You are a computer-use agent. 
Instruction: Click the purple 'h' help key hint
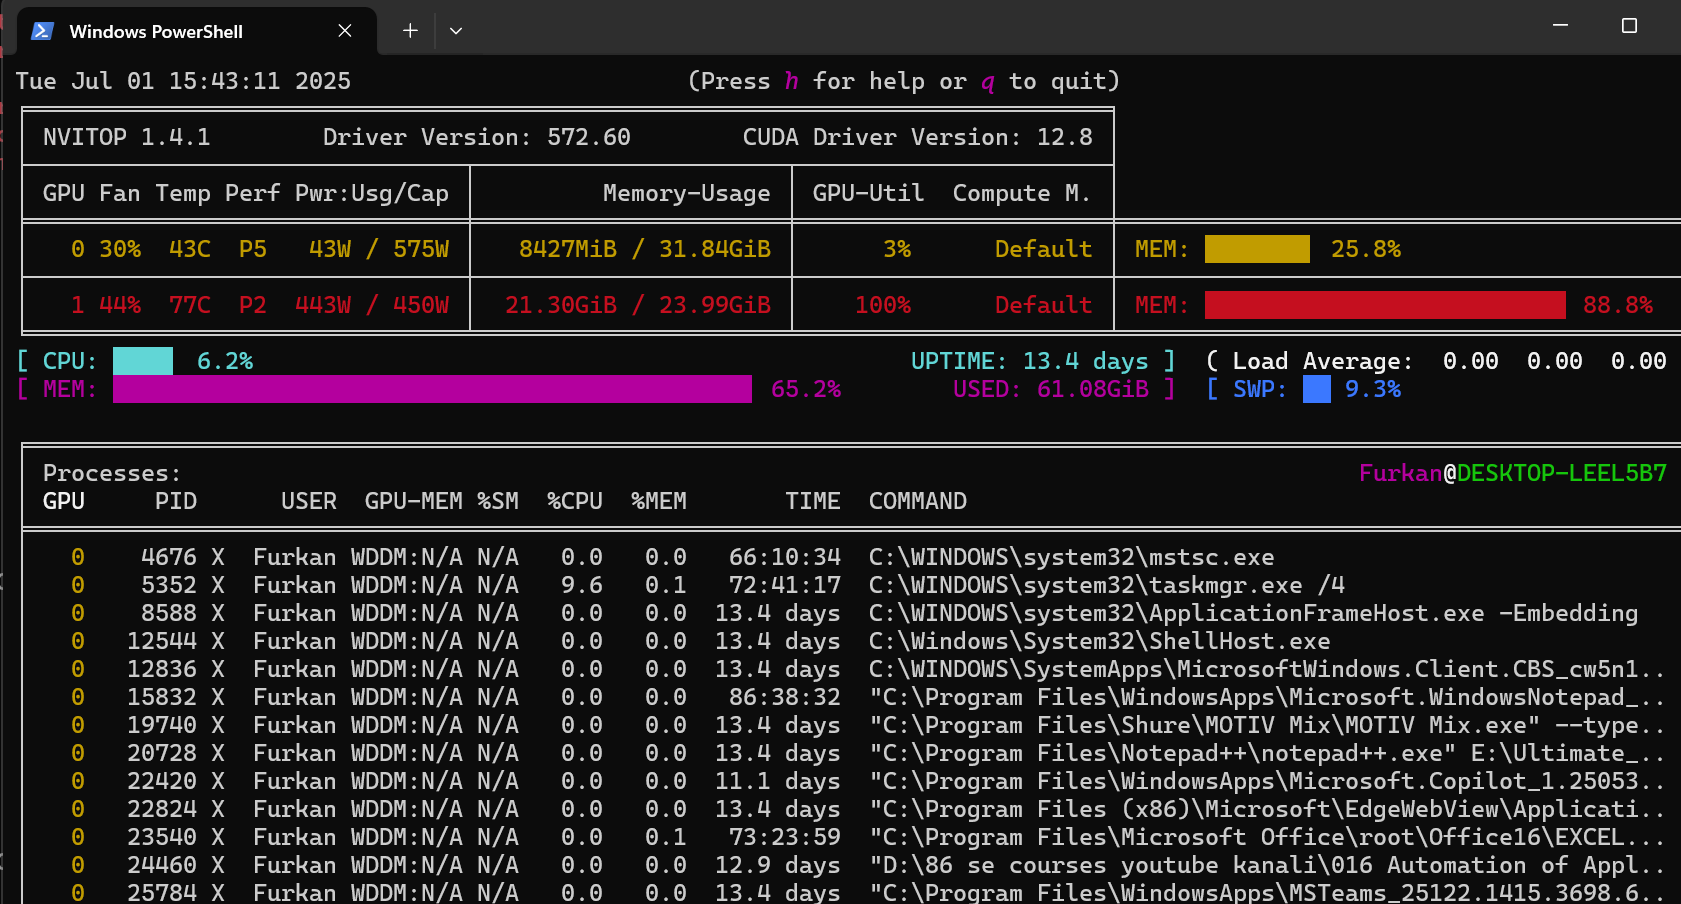click(x=791, y=81)
